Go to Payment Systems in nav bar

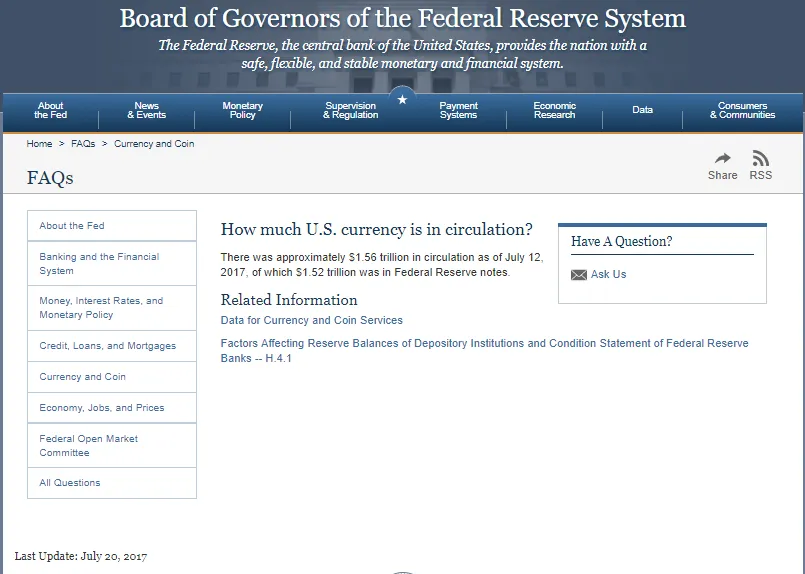coord(458,110)
